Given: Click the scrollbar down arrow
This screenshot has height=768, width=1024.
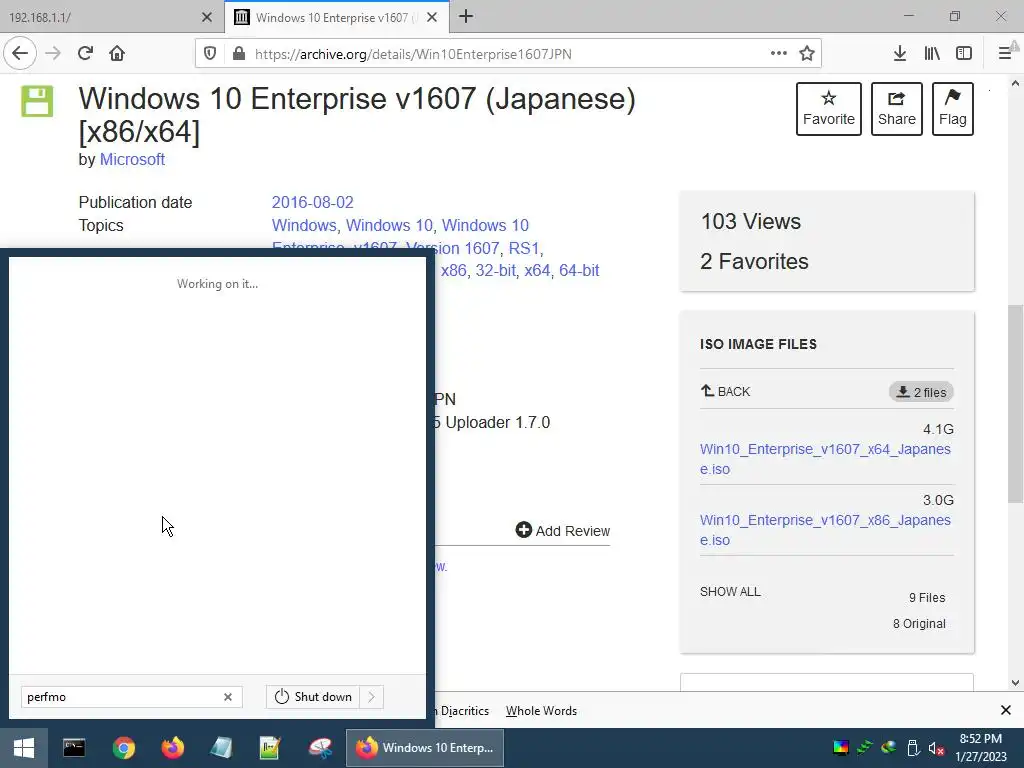Looking at the screenshot, I should point(1016,683).
